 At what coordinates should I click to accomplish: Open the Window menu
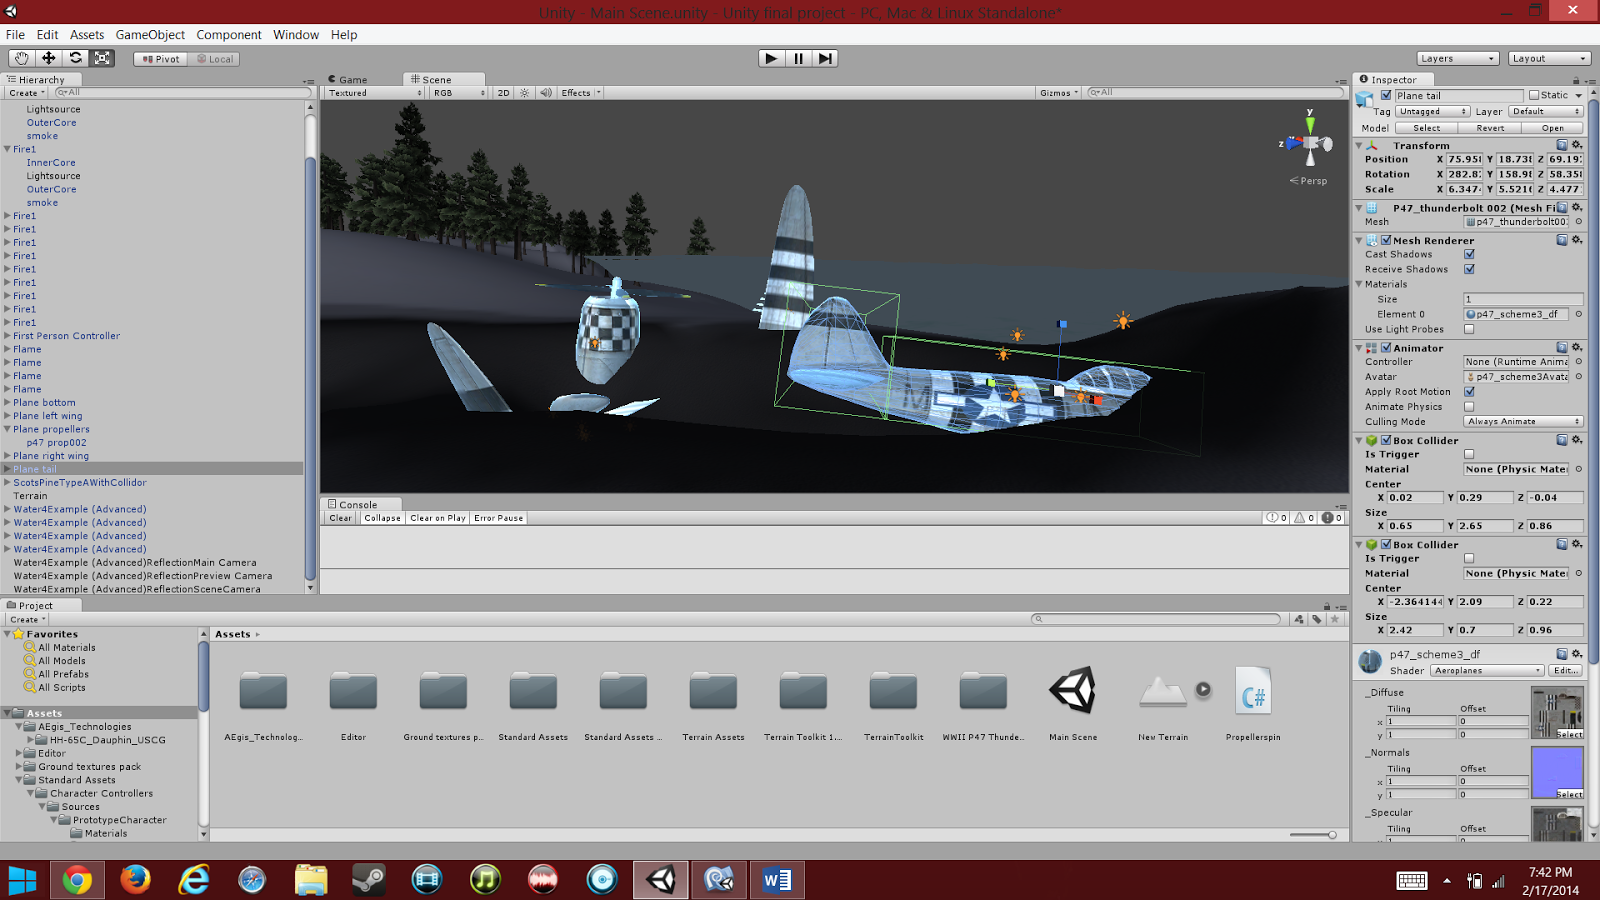coord(296,35)
